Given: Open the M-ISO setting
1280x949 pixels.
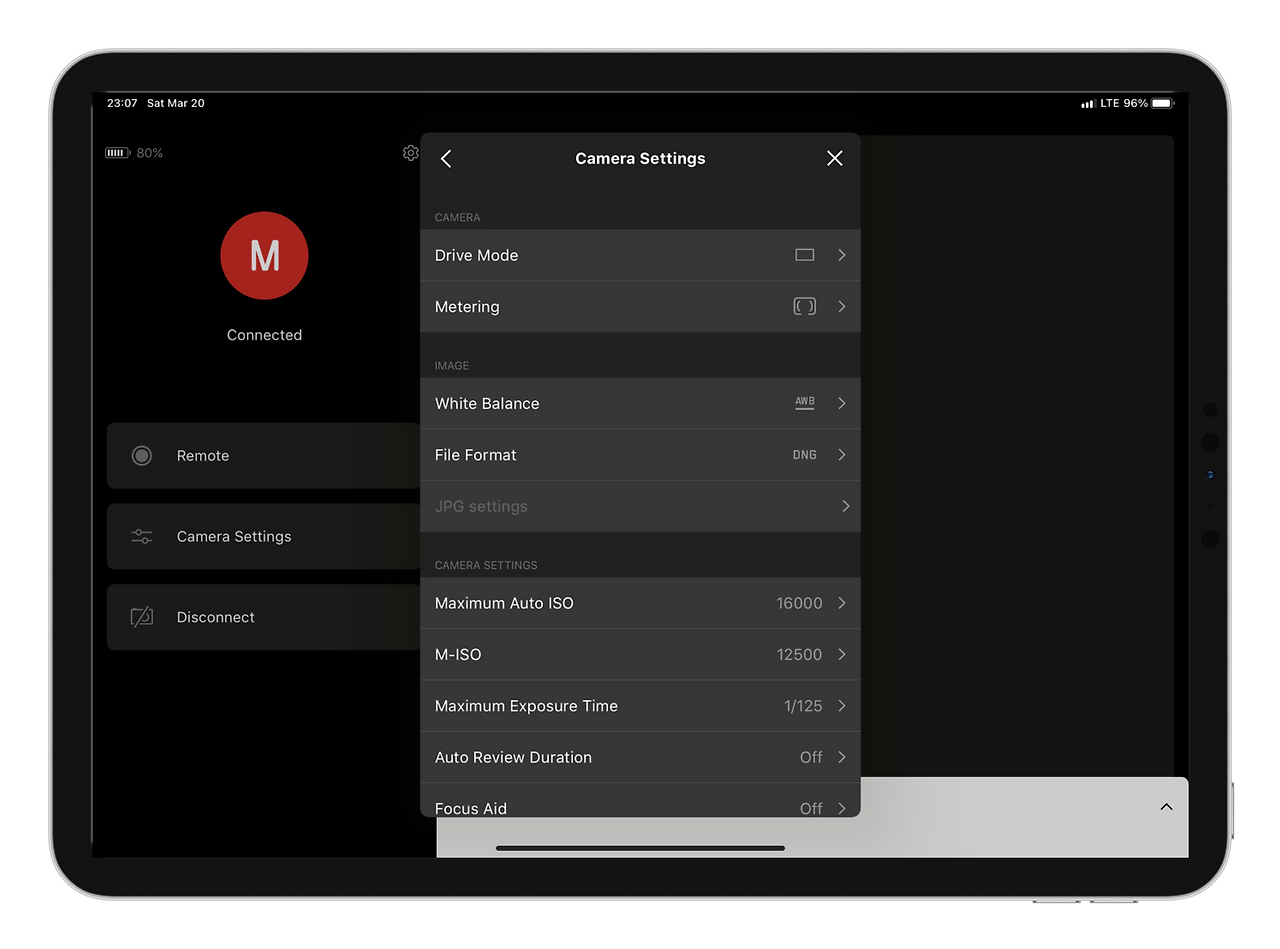Looking at the screenshot, I should [x=640, y=655].
